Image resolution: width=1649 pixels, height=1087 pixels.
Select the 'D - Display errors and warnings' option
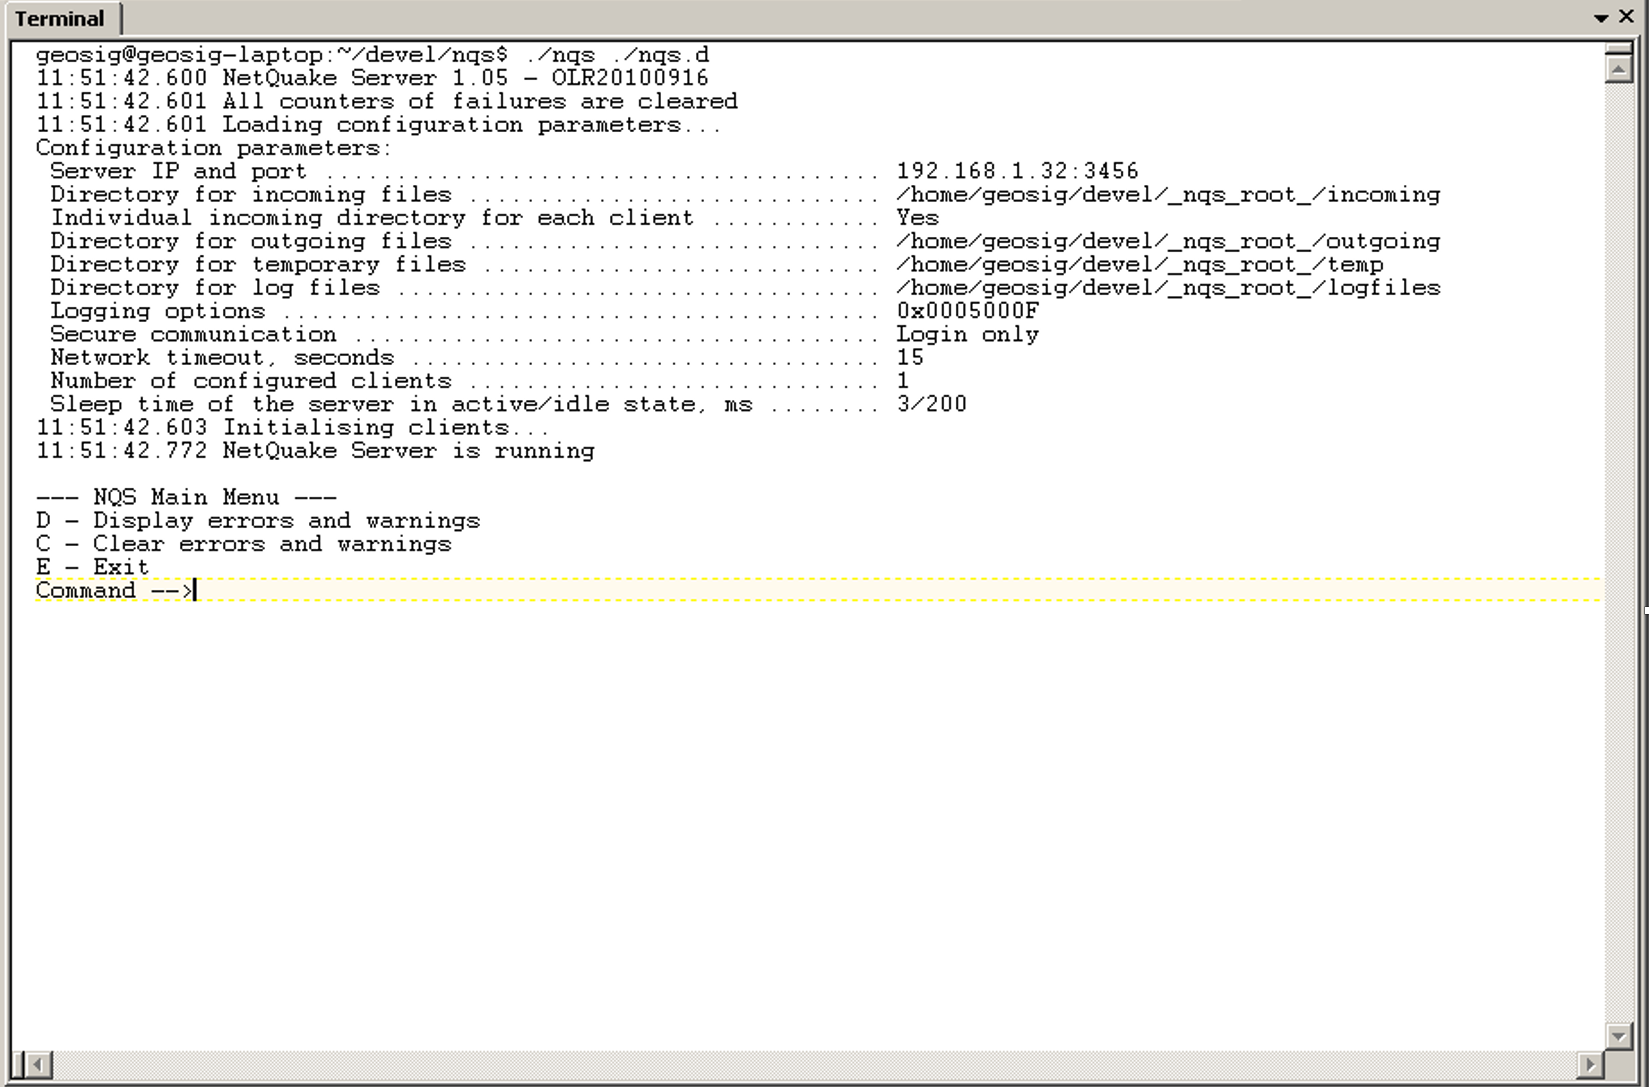(258, 520)
